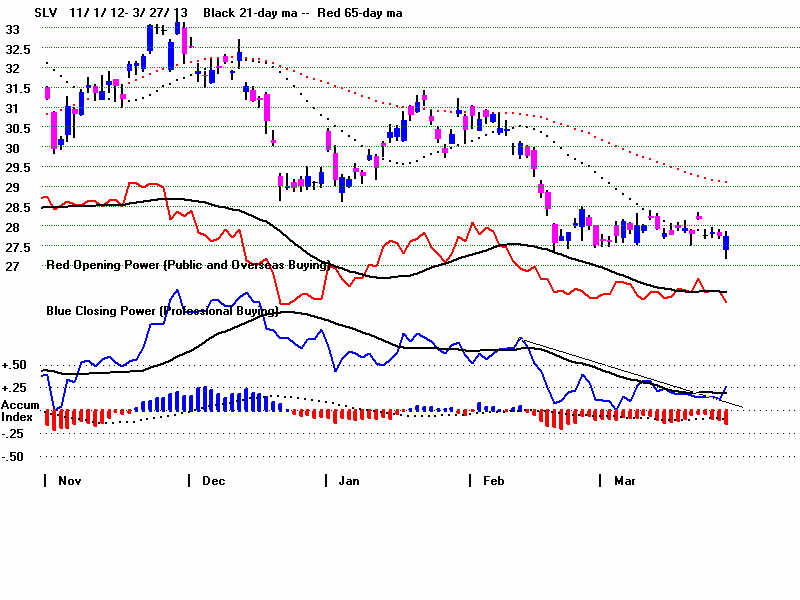Click the +.50 accumulation scale label
This screenshot has height=600, width=800.
(x=16, y=366)
